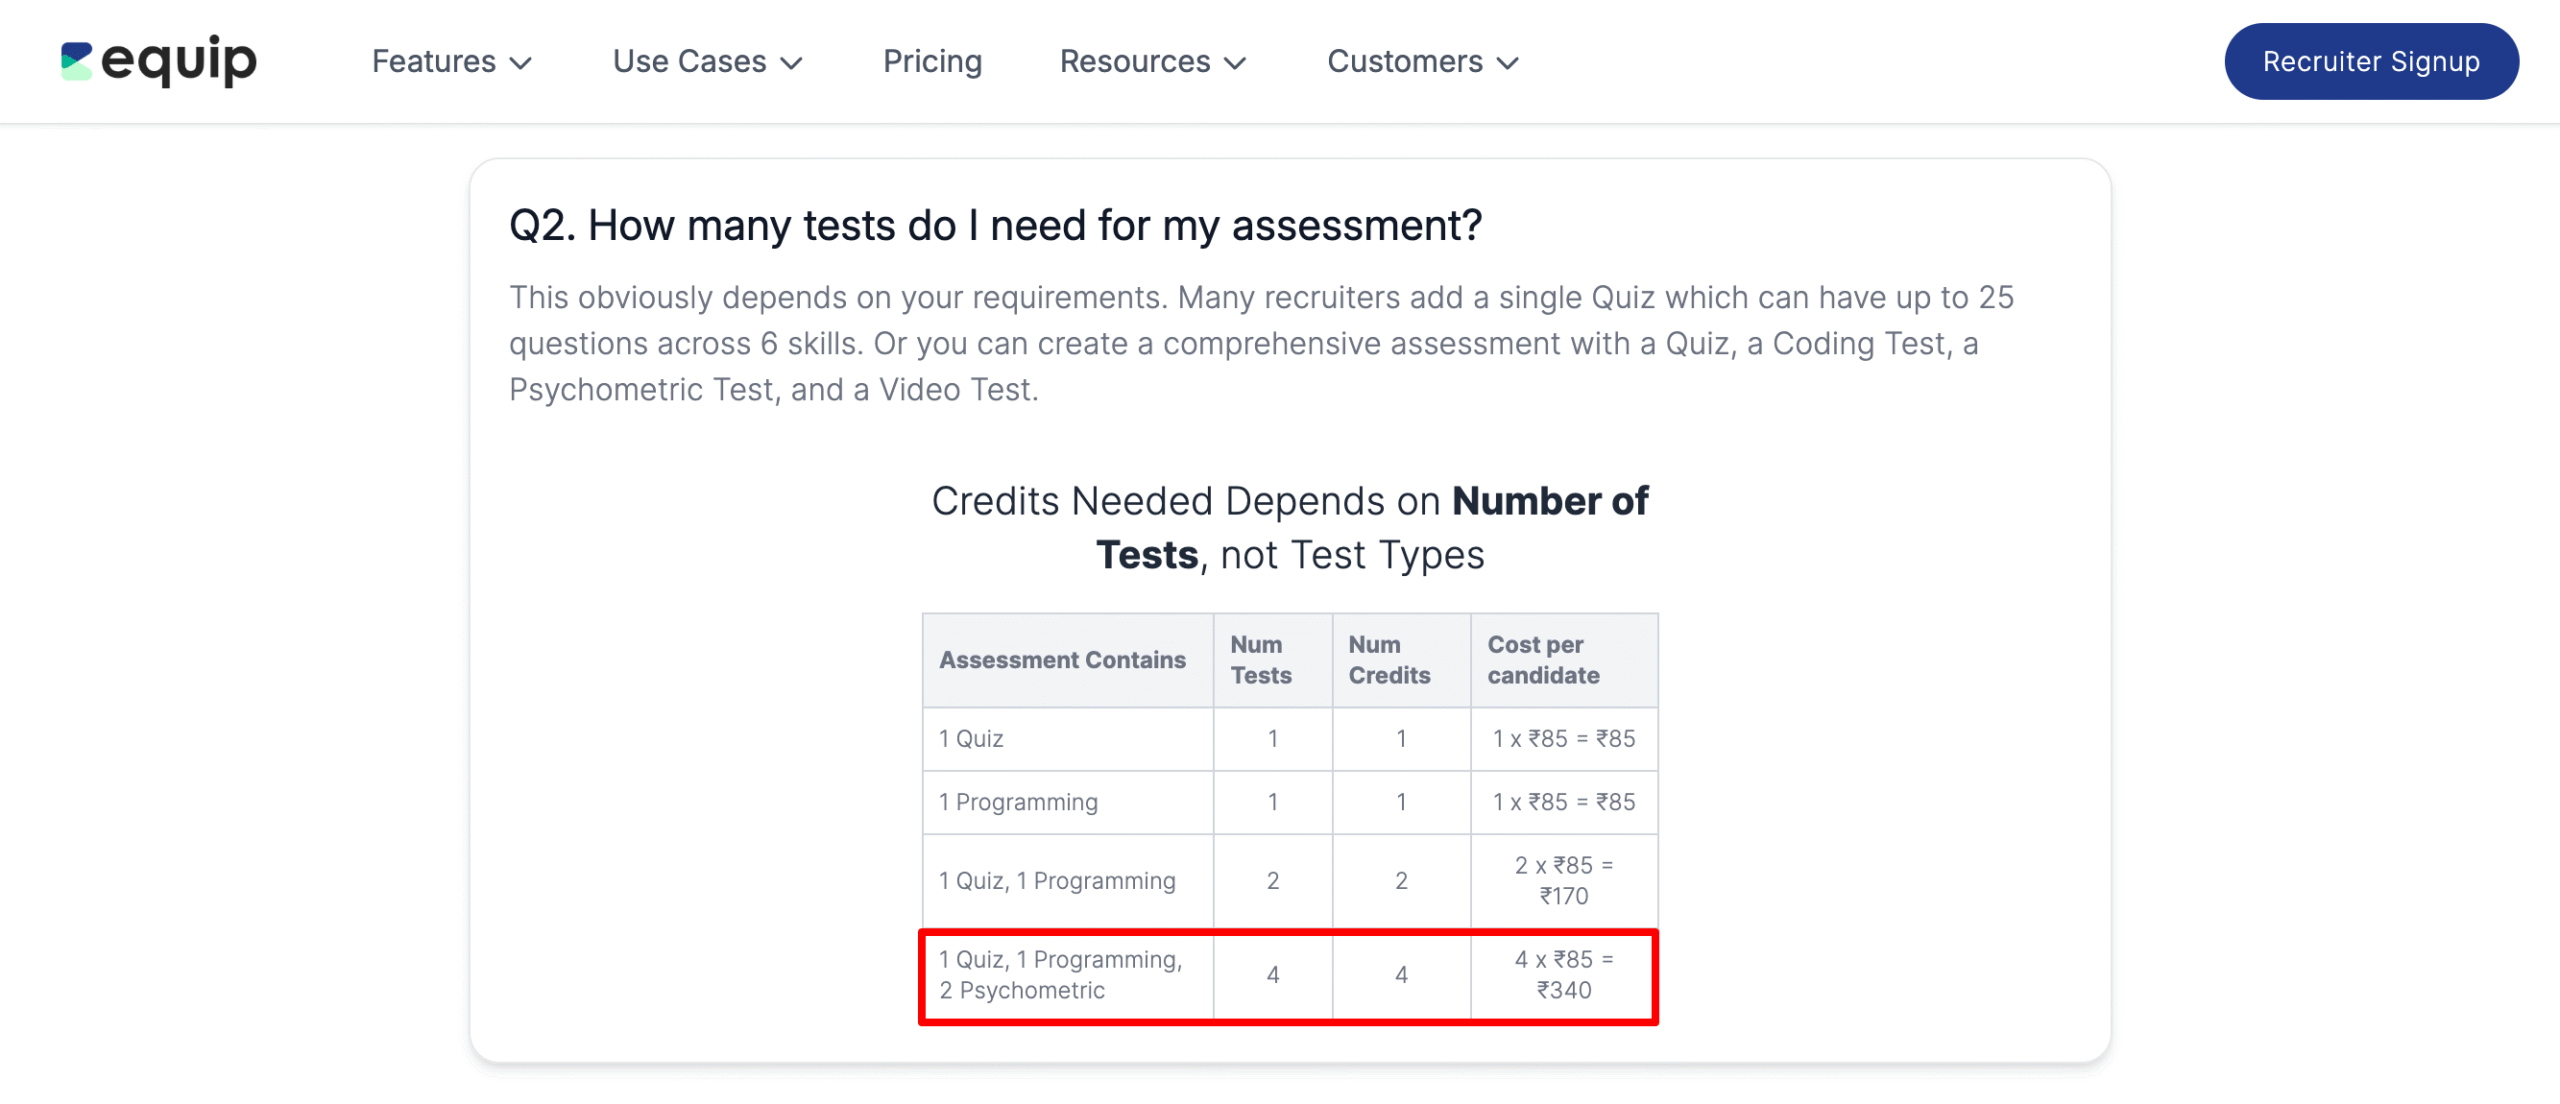Expand the Resources dropdown chevron
This screenshot has height=1104, width=2560.
coord(1236,63)
